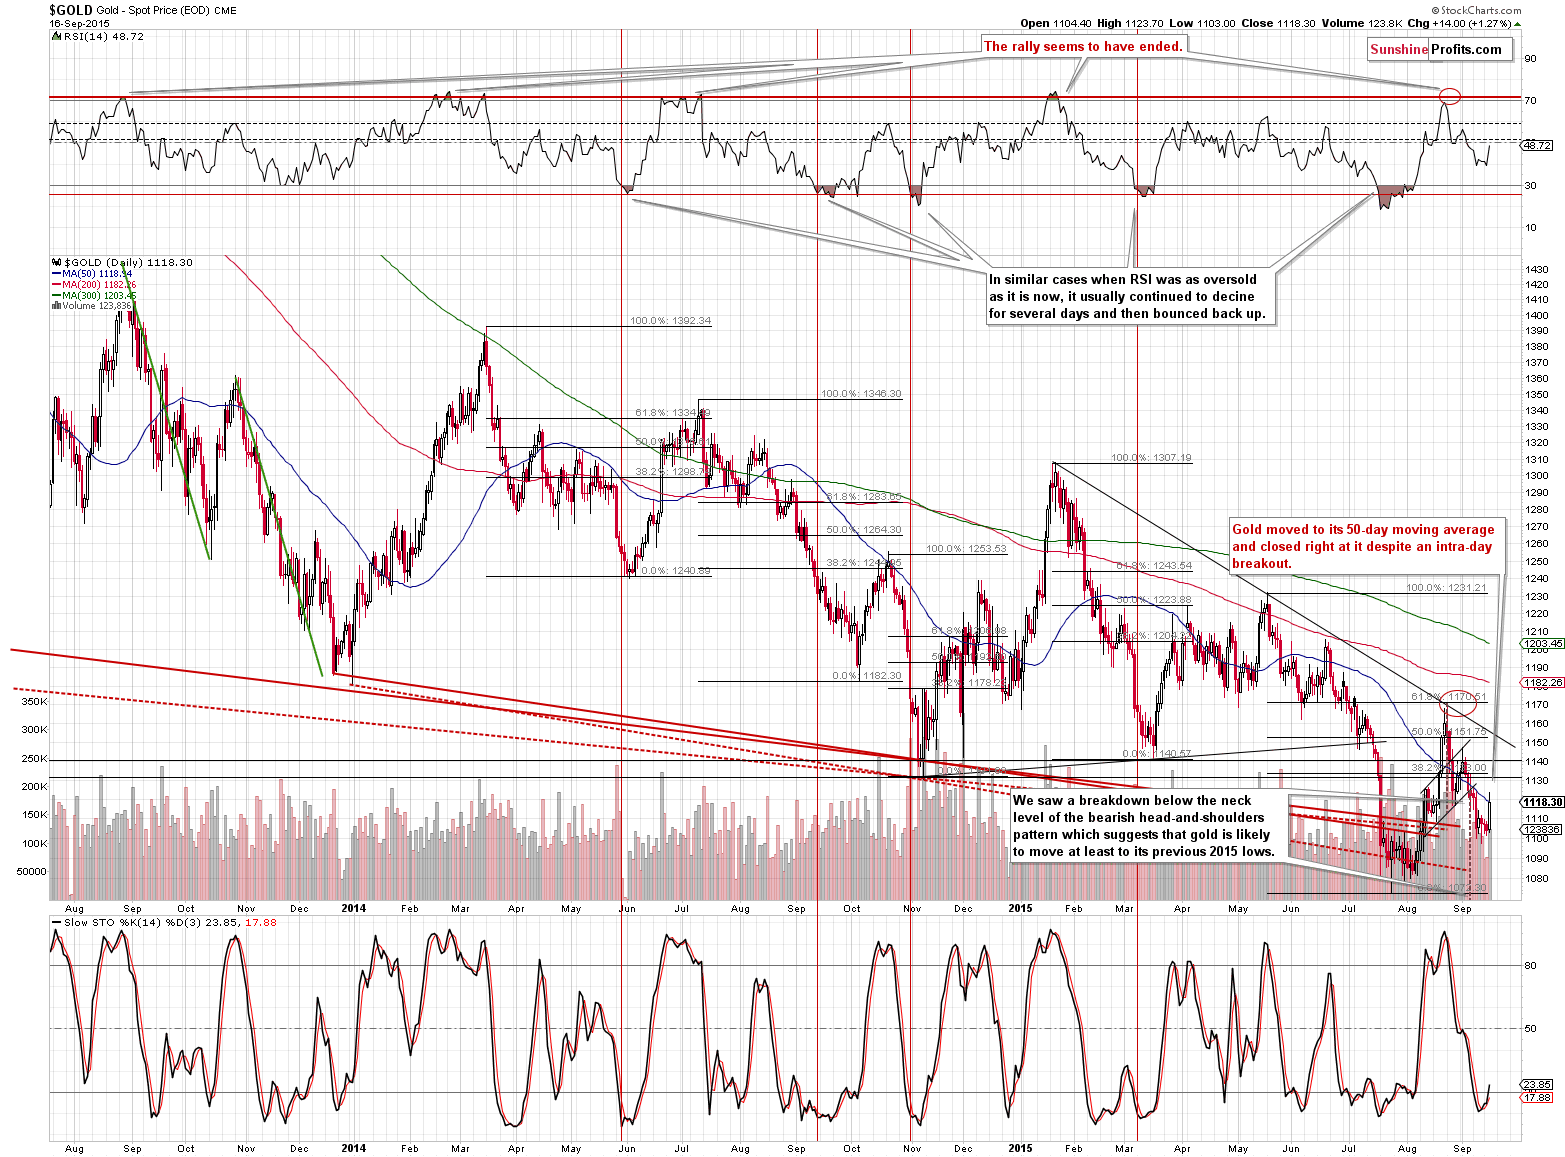Click the 'Gold - Spot Price (EOD)' subtitle
This screenshot has width=1565, height=1157.
(153, 11)
